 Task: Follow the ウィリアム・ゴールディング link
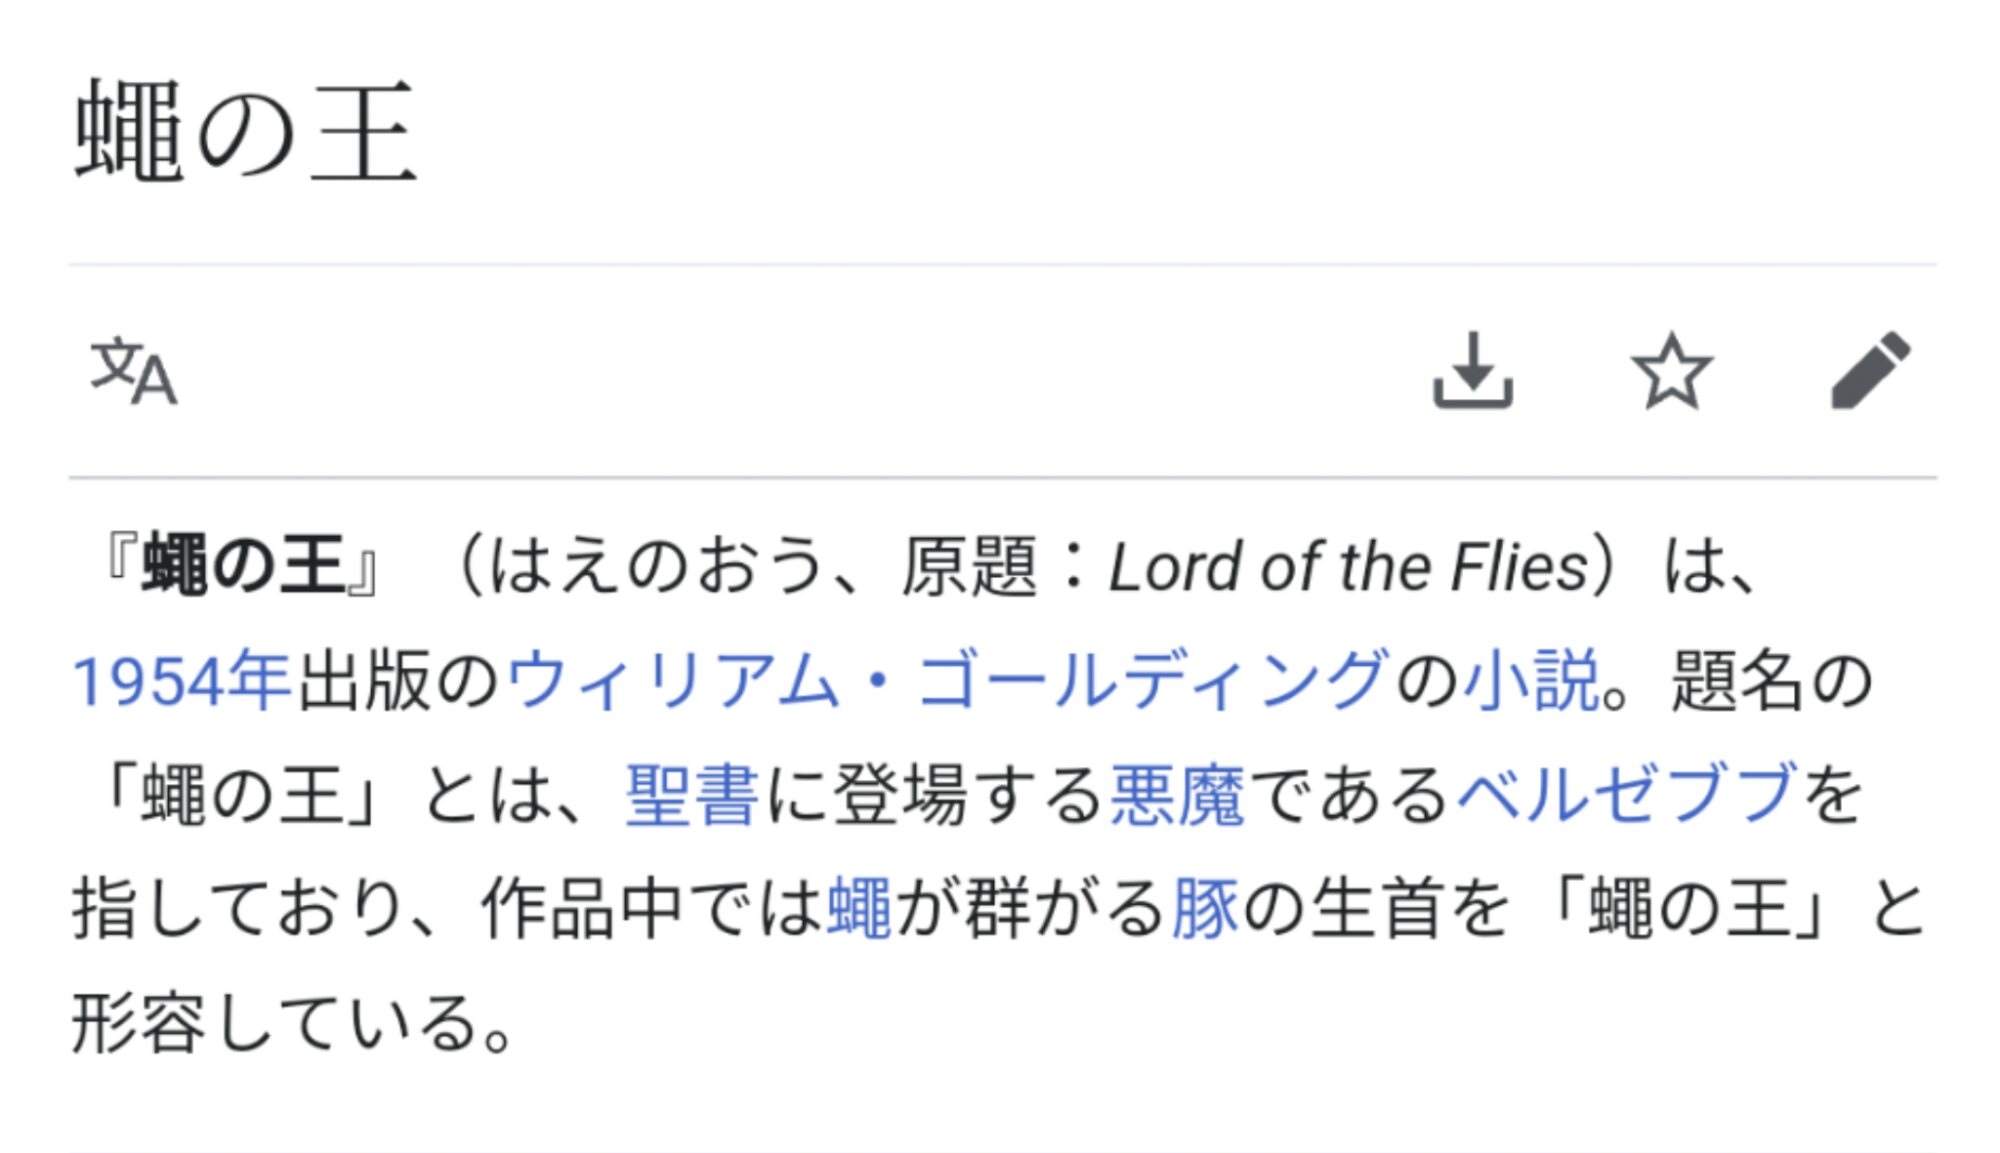click(948, 681)
